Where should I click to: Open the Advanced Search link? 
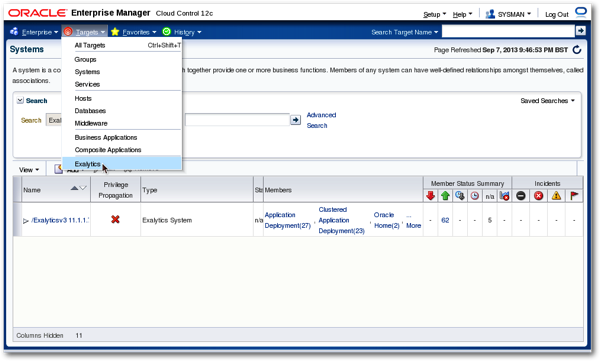[321, 120]
